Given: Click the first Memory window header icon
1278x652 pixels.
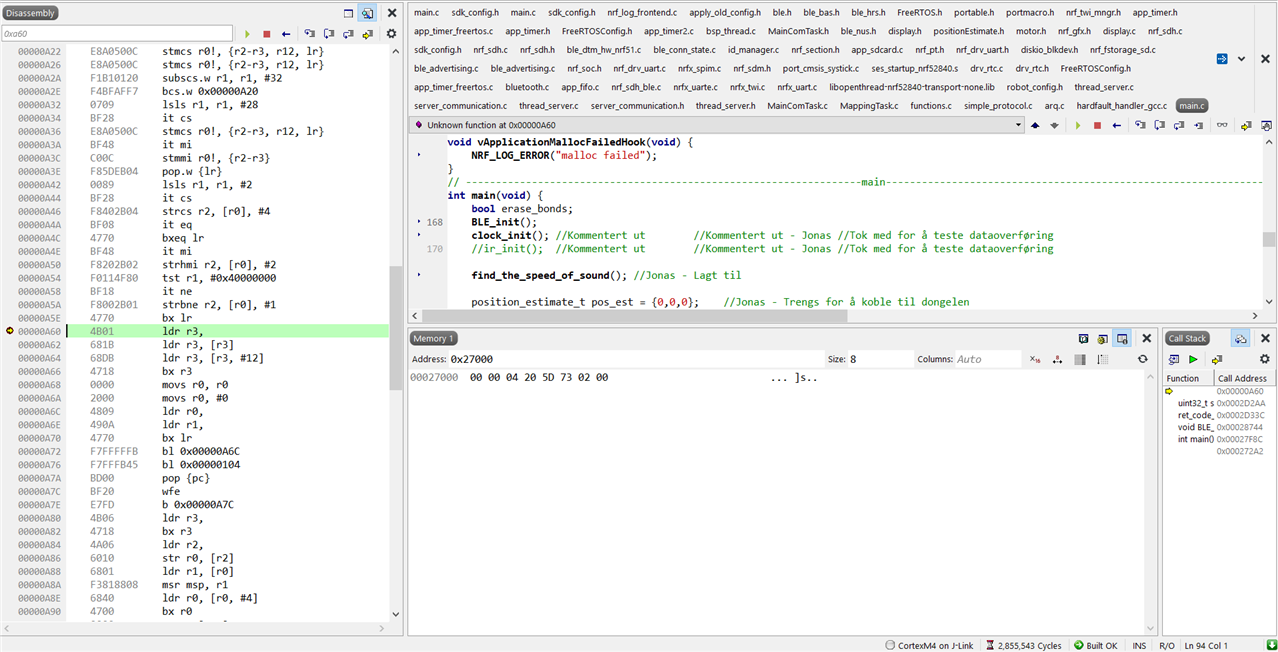Looking at the screenshot, I should point(1083,338).
